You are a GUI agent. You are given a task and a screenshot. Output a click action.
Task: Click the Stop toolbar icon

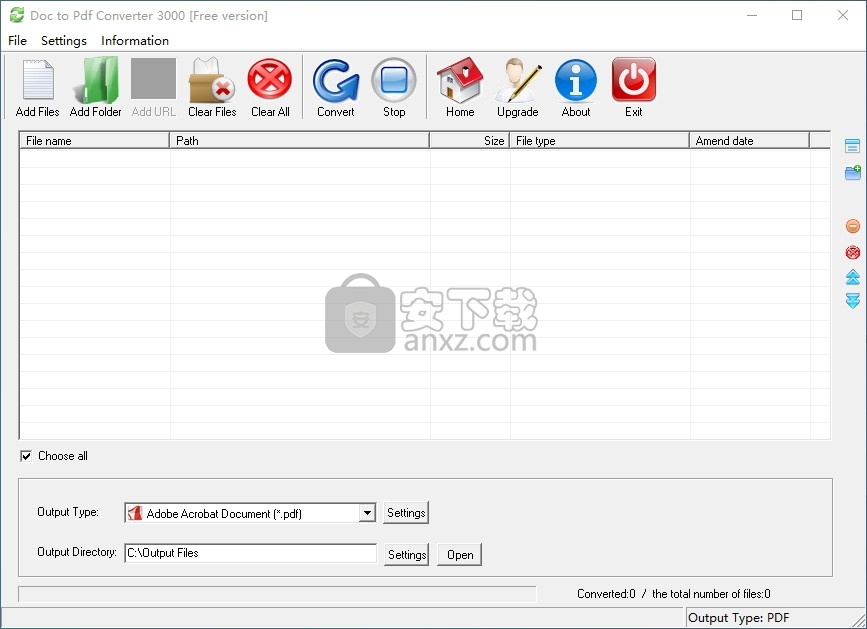coord(394,81)
